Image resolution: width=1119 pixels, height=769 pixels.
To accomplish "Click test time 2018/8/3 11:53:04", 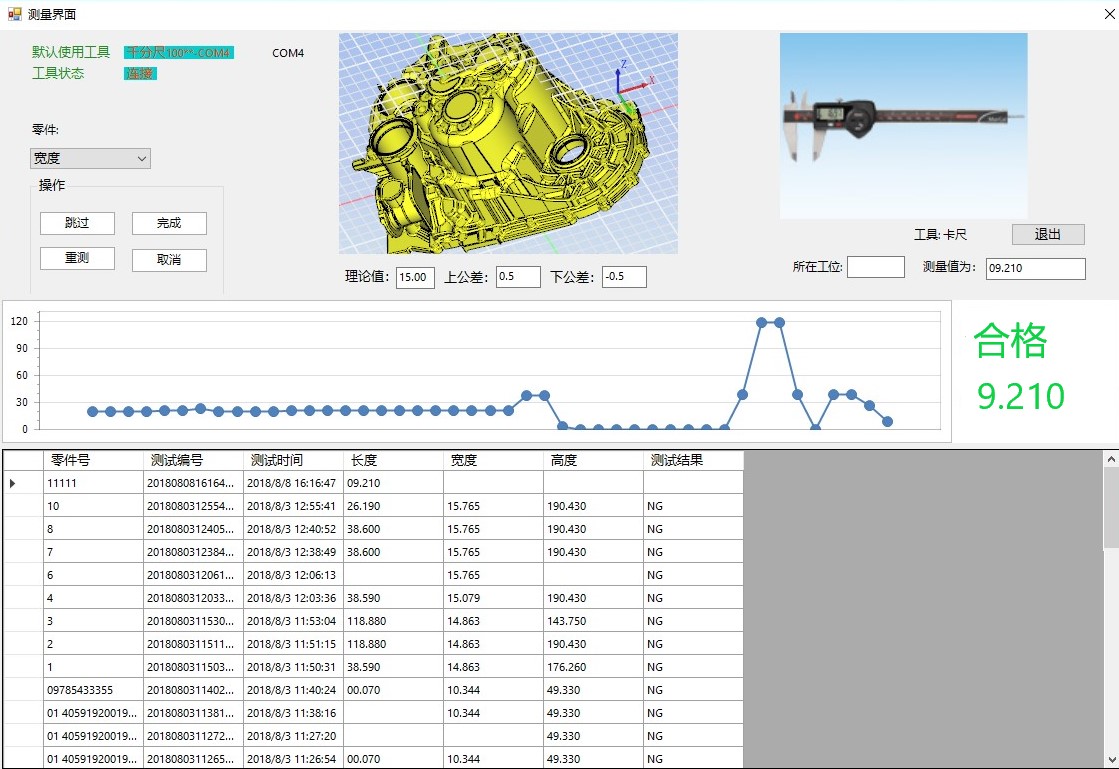I will (x=293, y=621).
